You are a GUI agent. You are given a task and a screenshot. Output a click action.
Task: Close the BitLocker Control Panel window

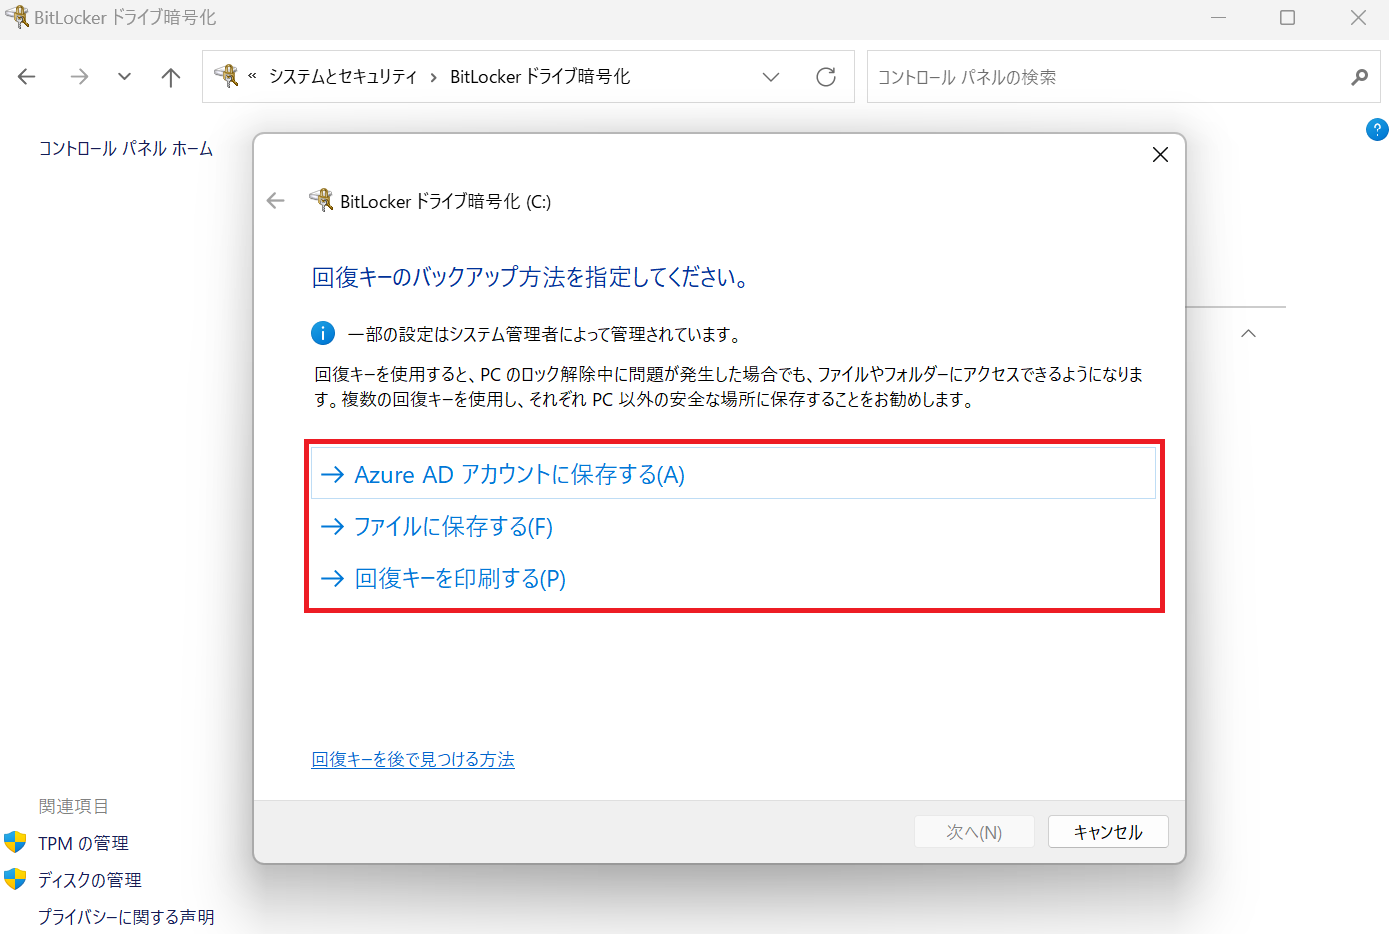coord(1358,17)
